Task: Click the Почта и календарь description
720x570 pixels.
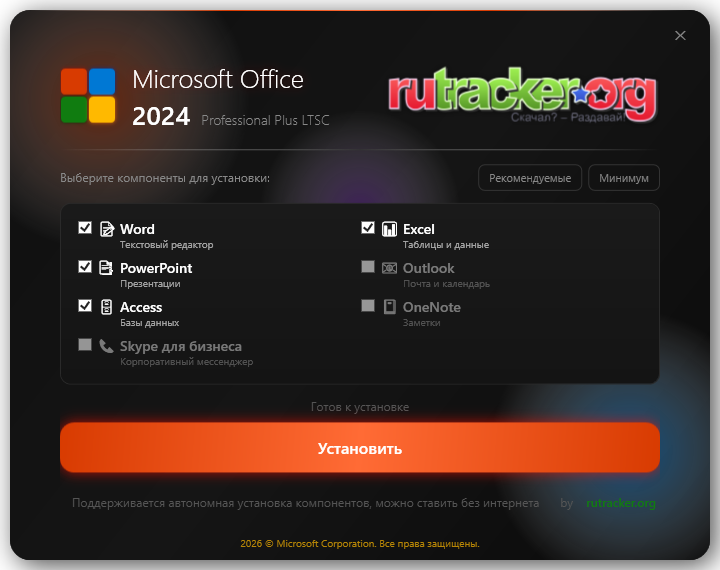Action: (446, 284)
